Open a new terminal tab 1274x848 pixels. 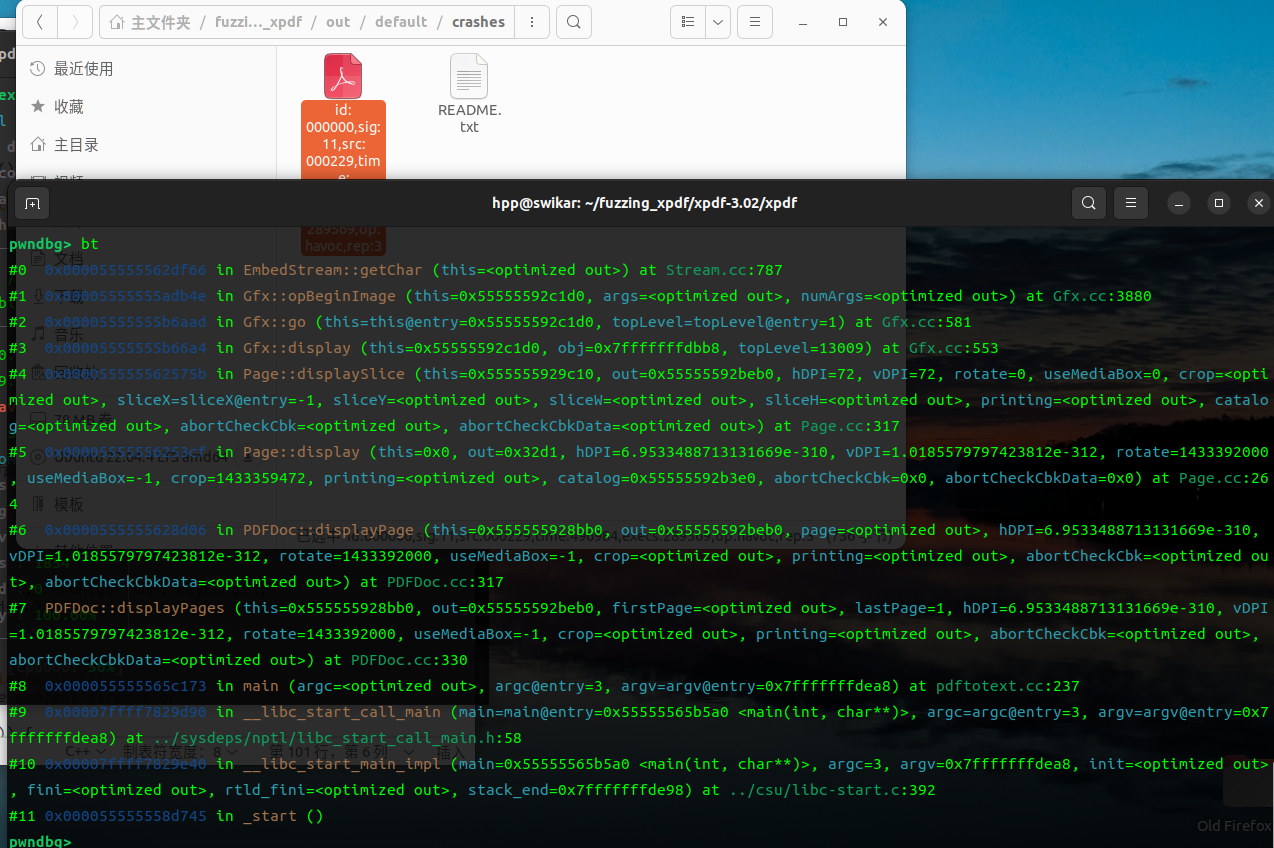click(x=33, y=203)
